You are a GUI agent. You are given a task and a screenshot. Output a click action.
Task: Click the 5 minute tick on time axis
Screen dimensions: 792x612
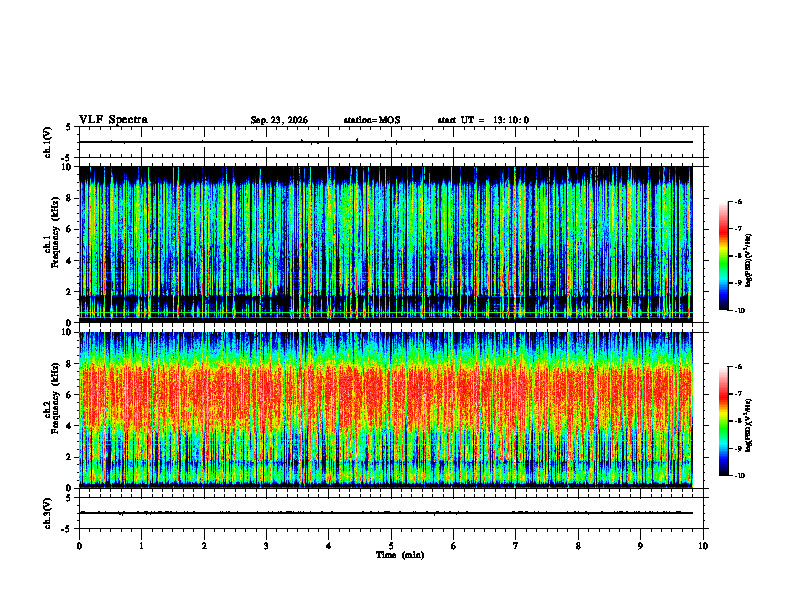coord(391,546)
